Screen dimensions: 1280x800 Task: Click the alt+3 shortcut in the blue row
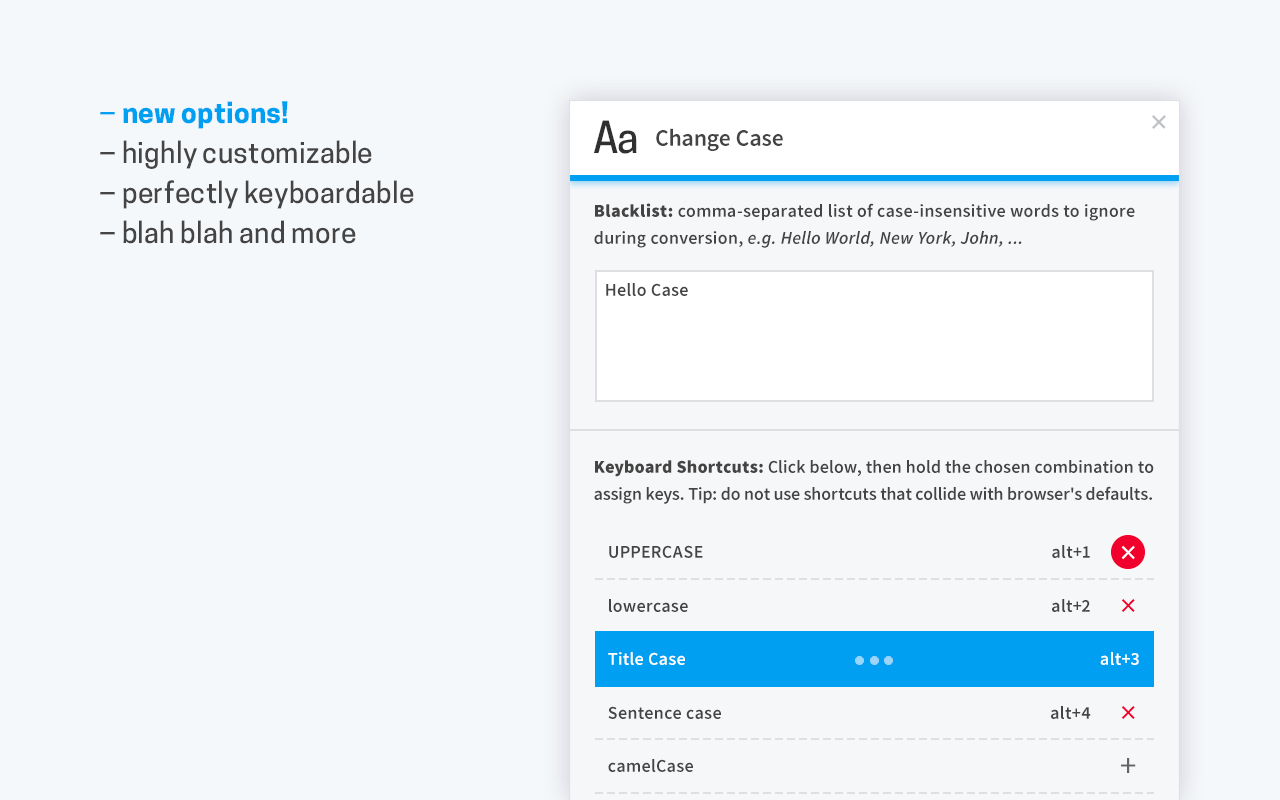pos(1119,659)
